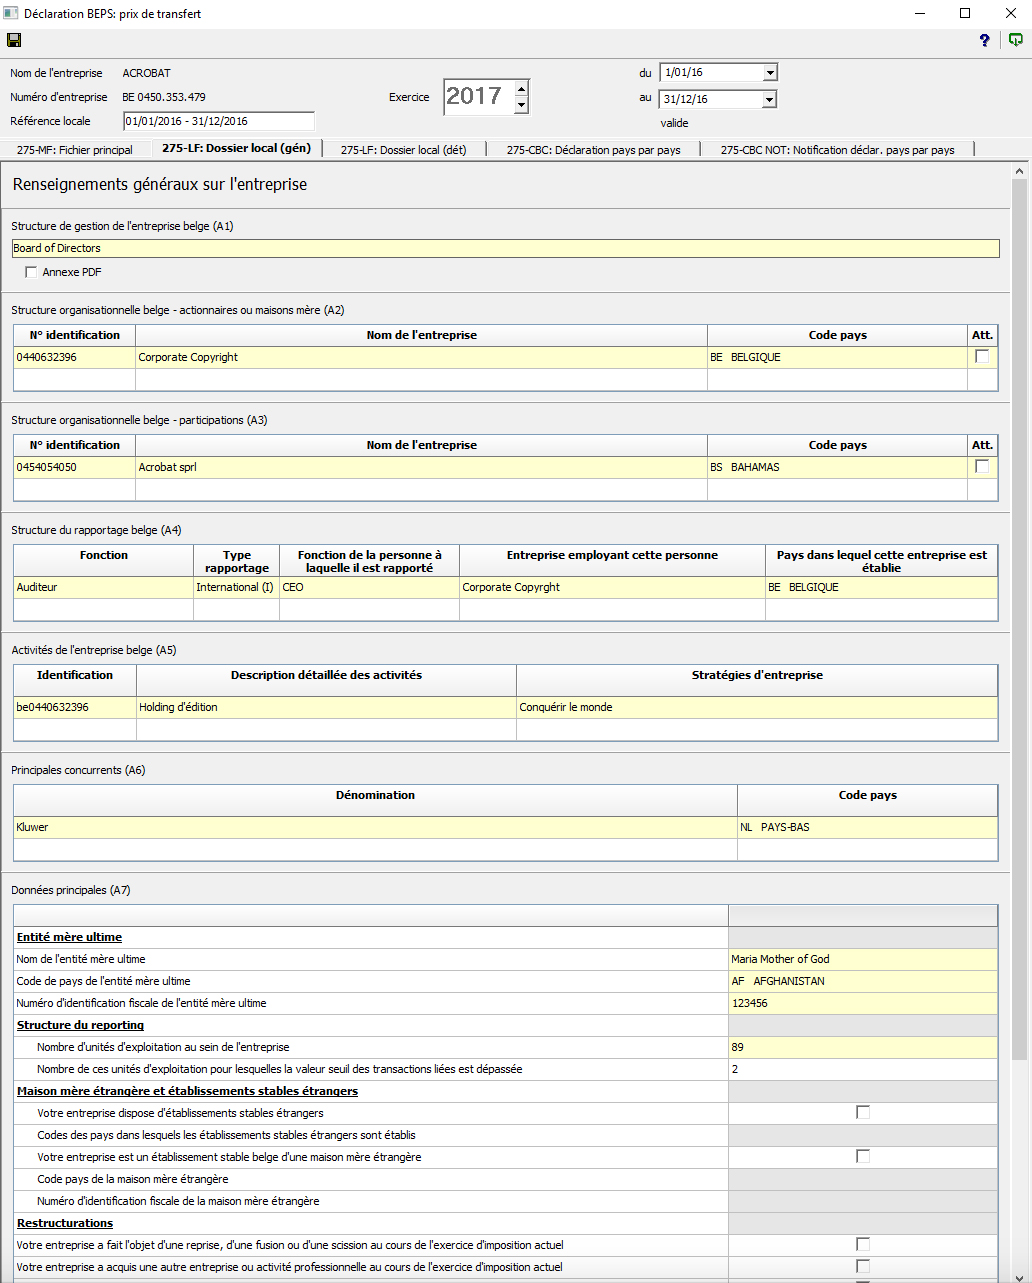The width and height of the screenshot is (1032, 1283).
Task: Select the '0454054050' identification cell
Action: pyautogui.click(x=75, y=467)
